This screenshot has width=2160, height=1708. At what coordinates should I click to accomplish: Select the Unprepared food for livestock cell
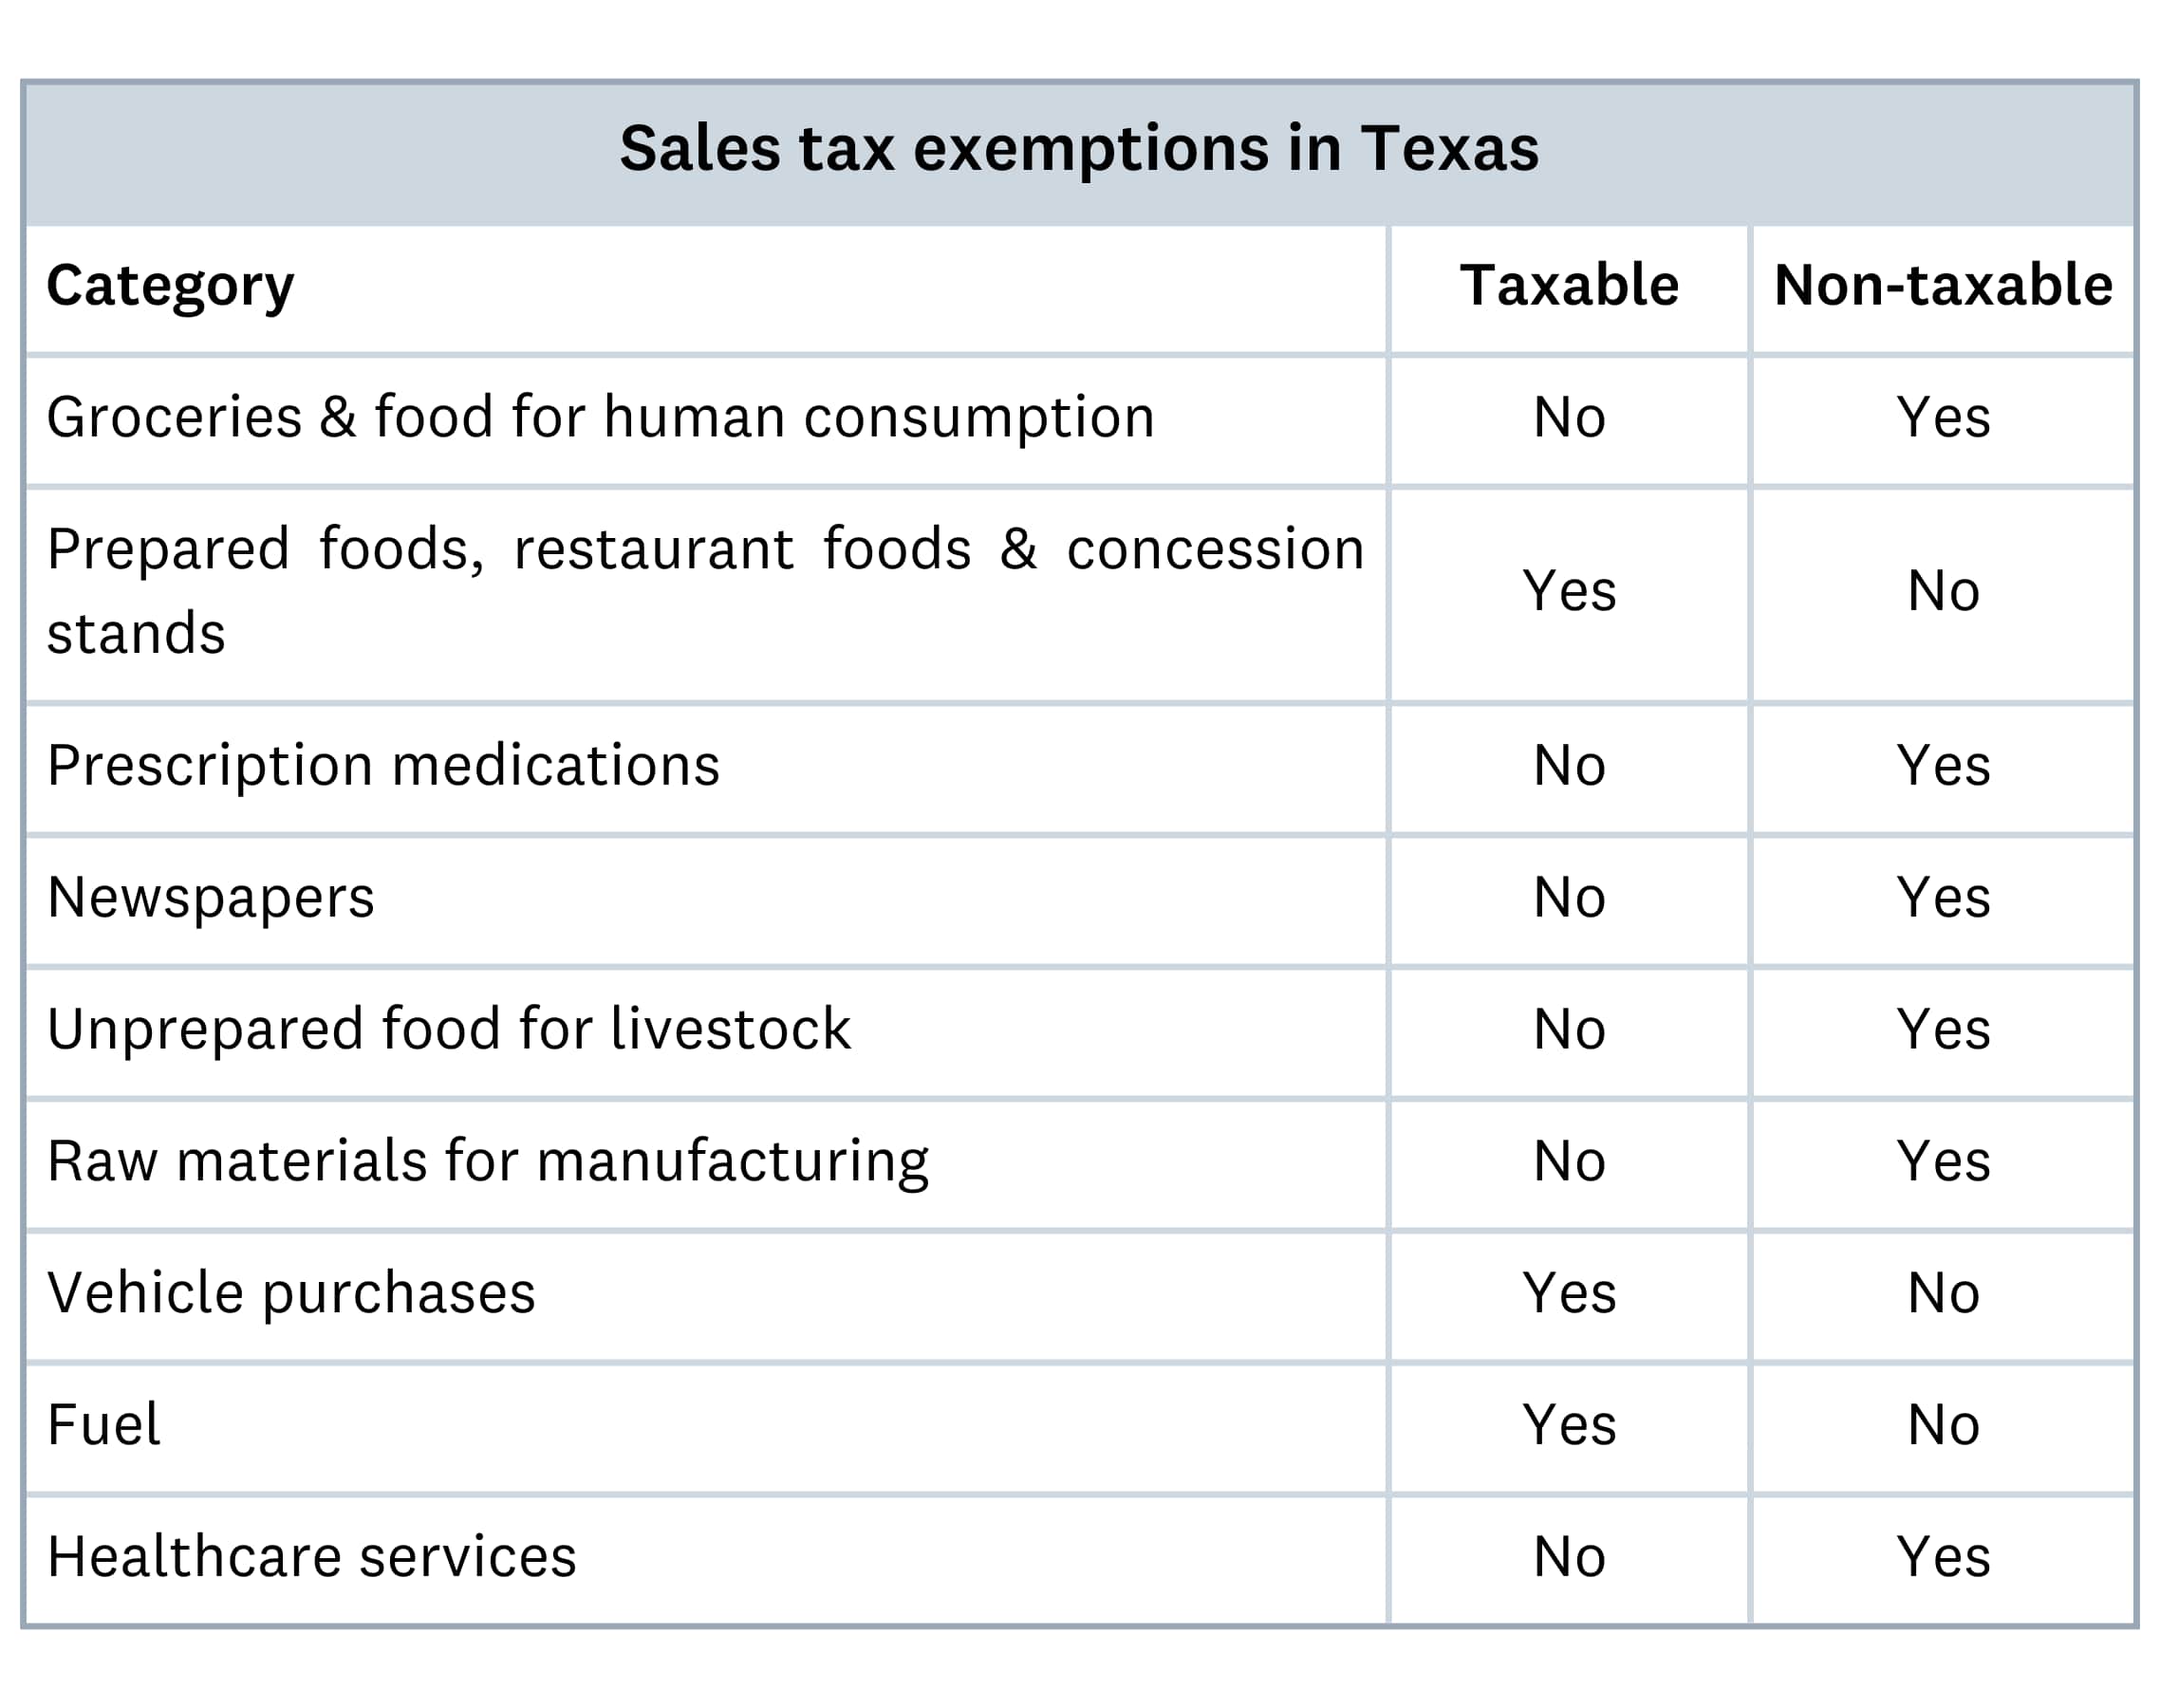449,1029
